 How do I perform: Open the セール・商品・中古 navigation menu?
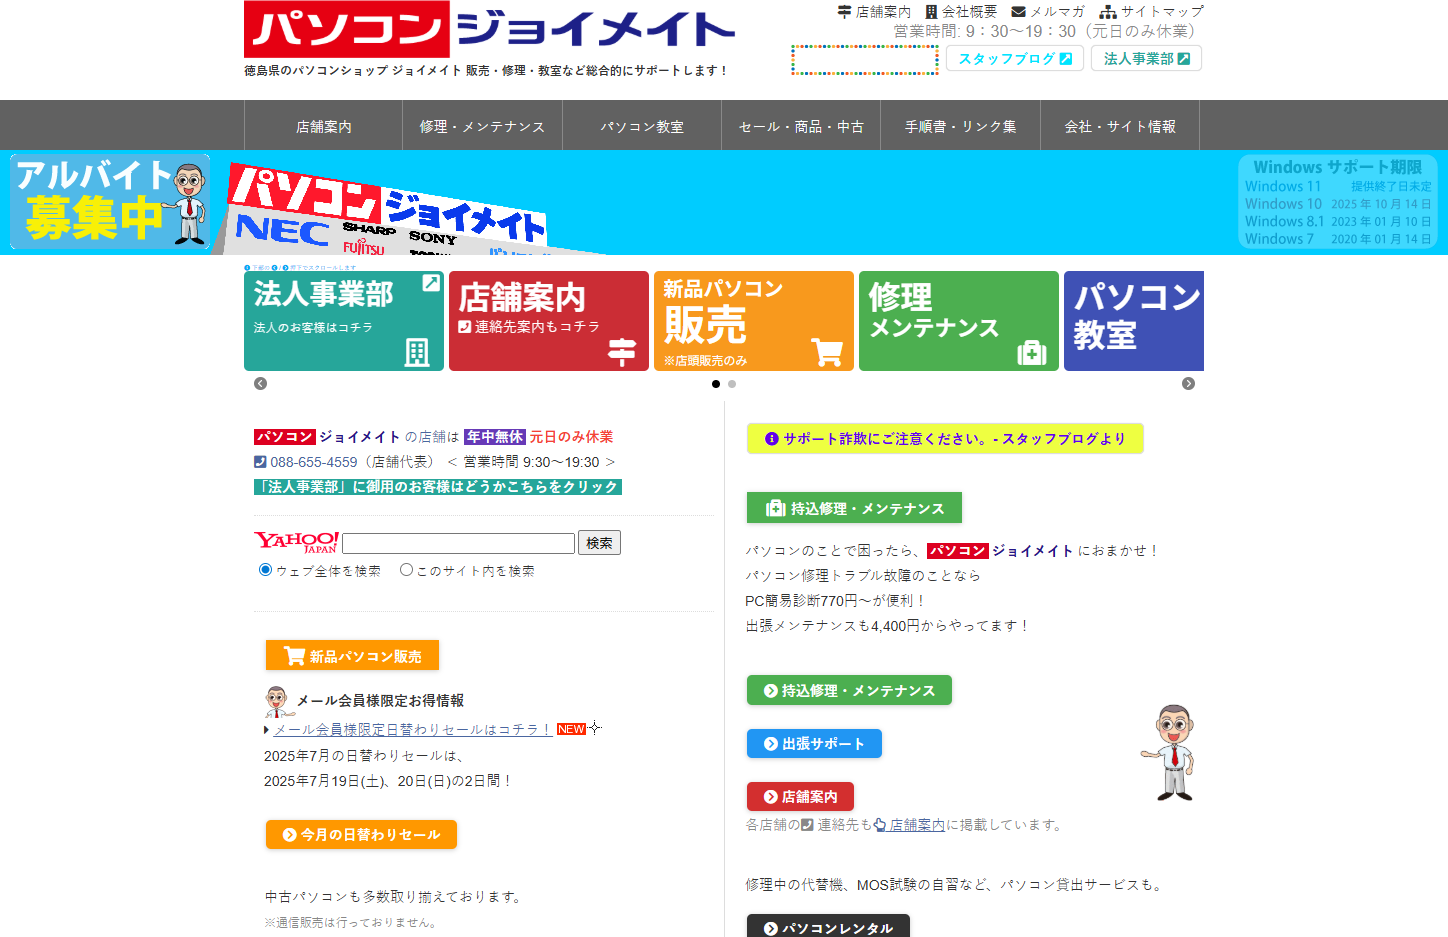pyautogui.click(x=801, y=126)
